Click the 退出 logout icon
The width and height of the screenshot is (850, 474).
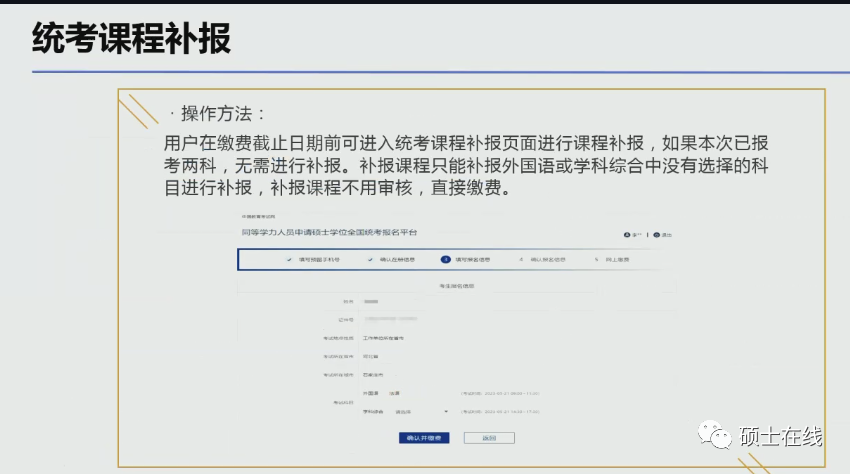tap(655, 235)
